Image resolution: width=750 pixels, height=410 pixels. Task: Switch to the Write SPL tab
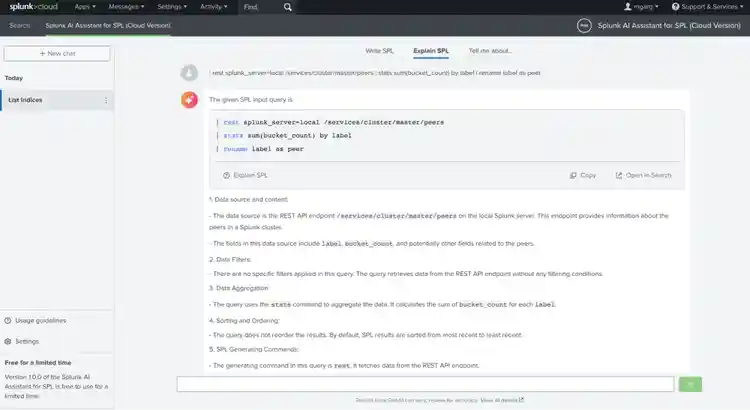(x=379, y=50)
